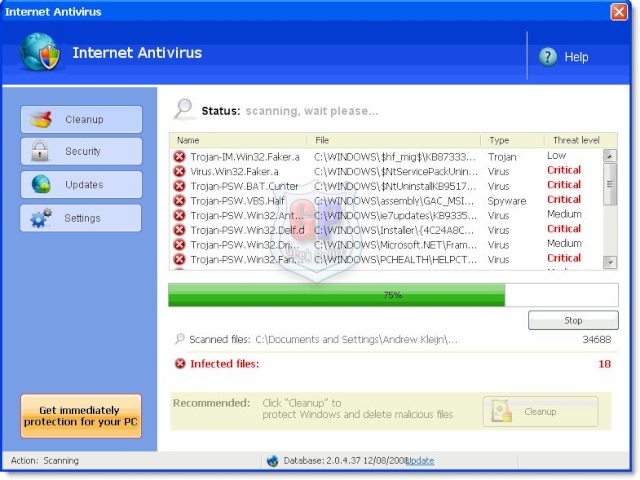This screenshot has height=480, width=640.
Task: Click the infected files count 18
Action: click(604, 364)
